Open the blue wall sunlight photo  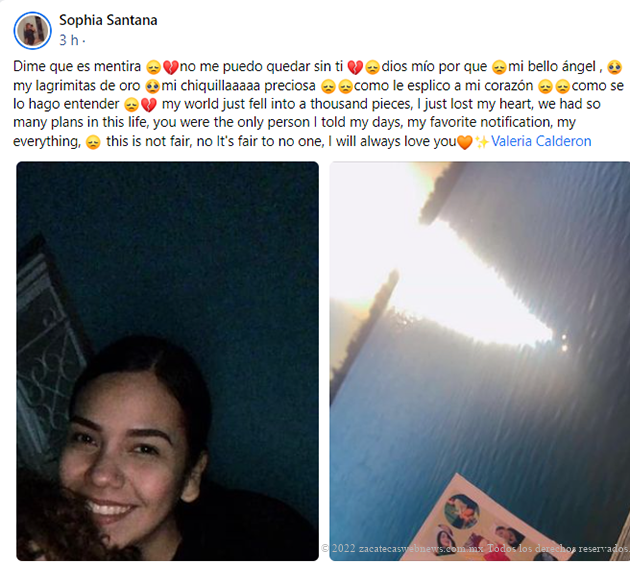pos(480,361)
